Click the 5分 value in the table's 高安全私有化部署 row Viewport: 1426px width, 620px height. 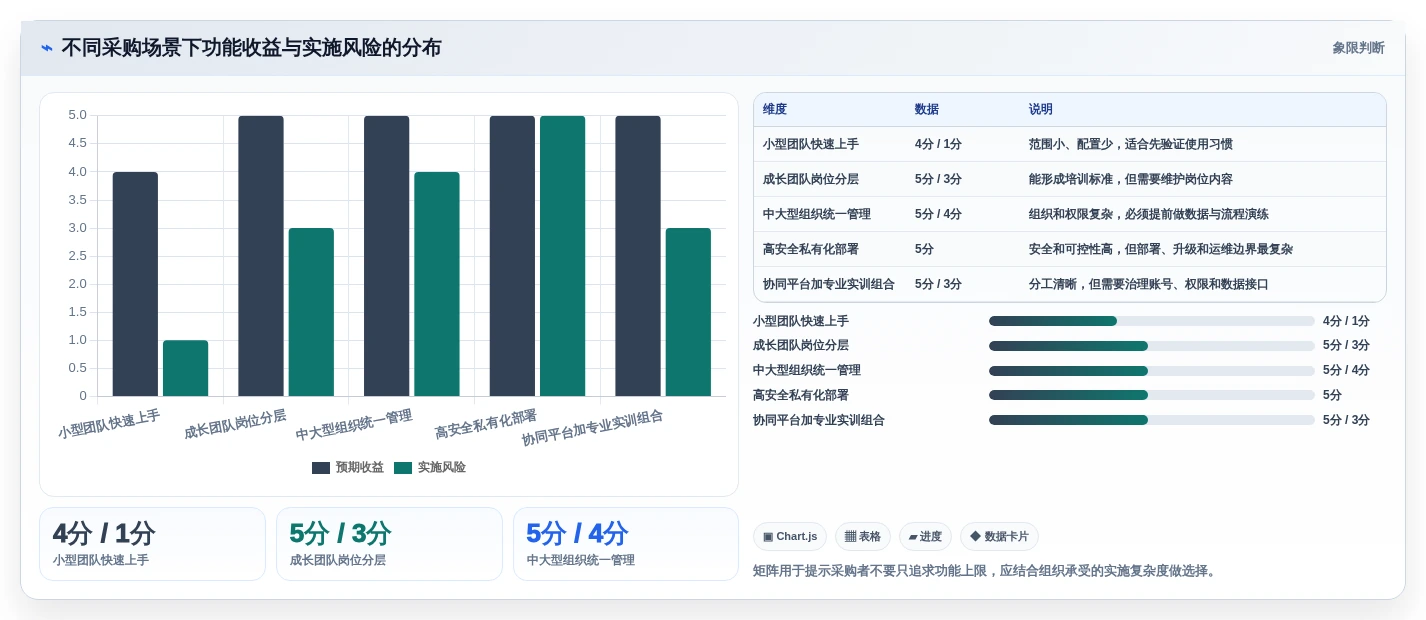pyautogui.click(x=925, y=249)
